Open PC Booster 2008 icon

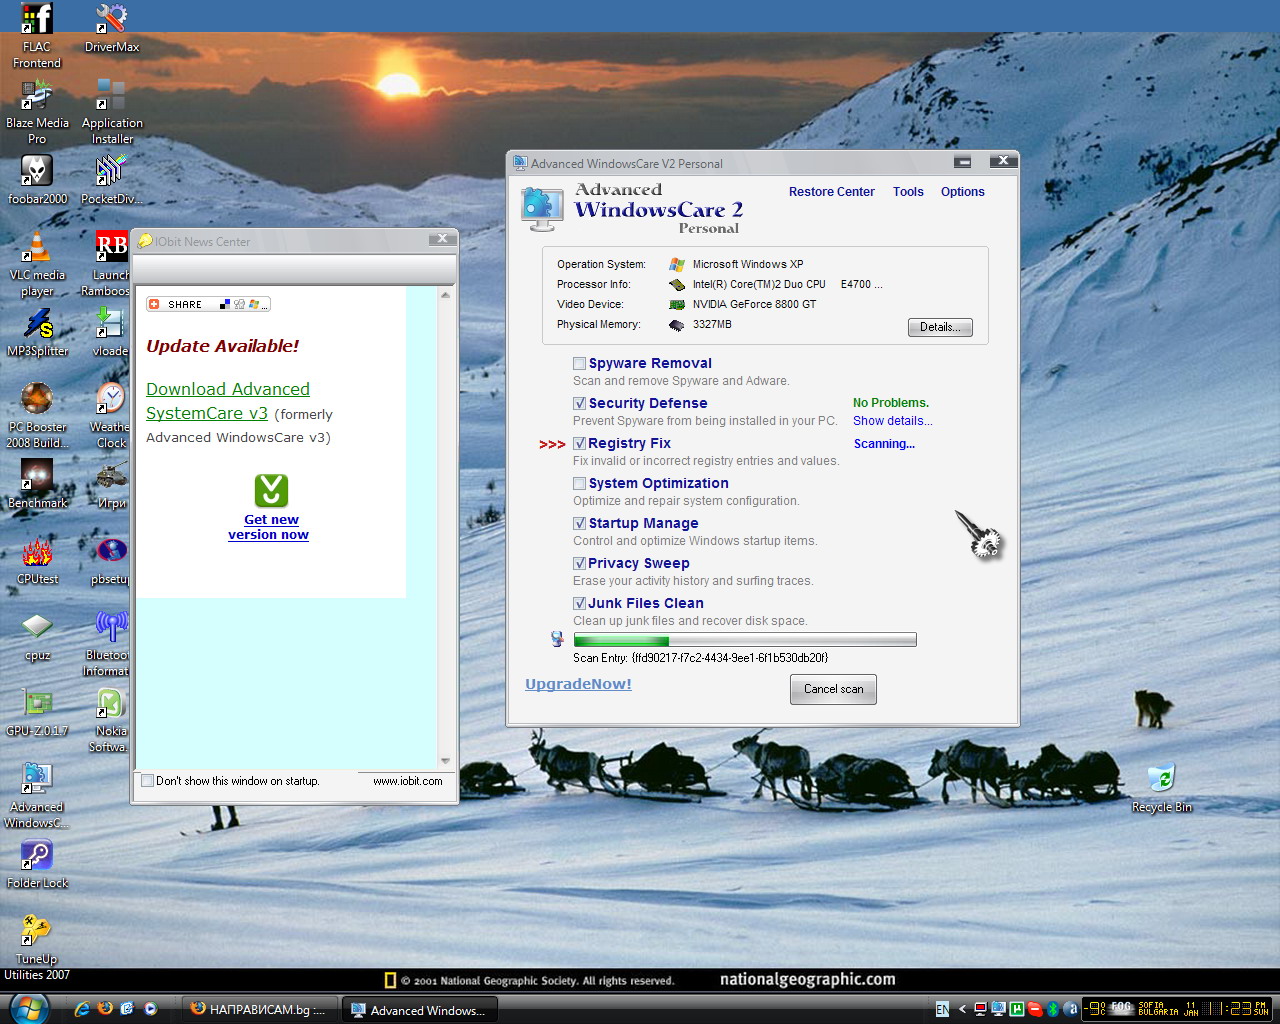37,415
